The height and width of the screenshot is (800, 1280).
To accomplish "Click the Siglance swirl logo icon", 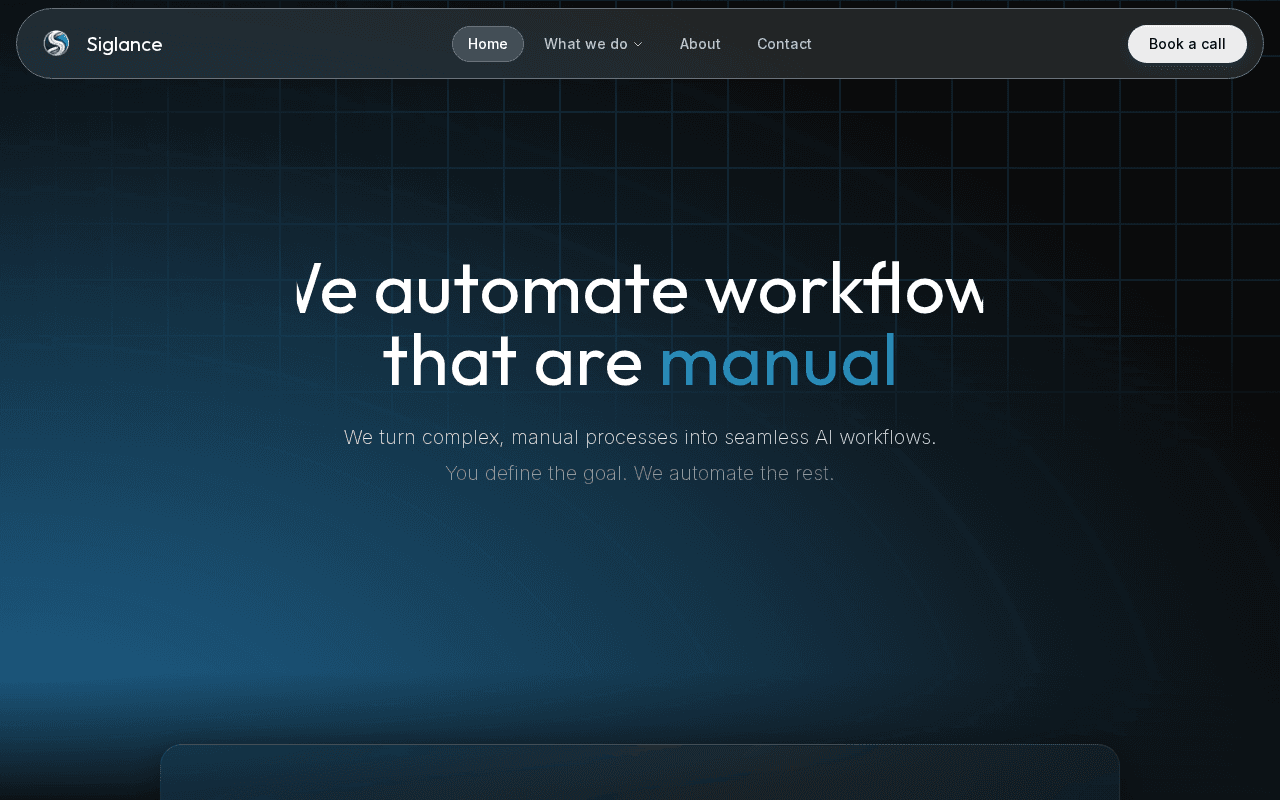I will click(56, 43).
